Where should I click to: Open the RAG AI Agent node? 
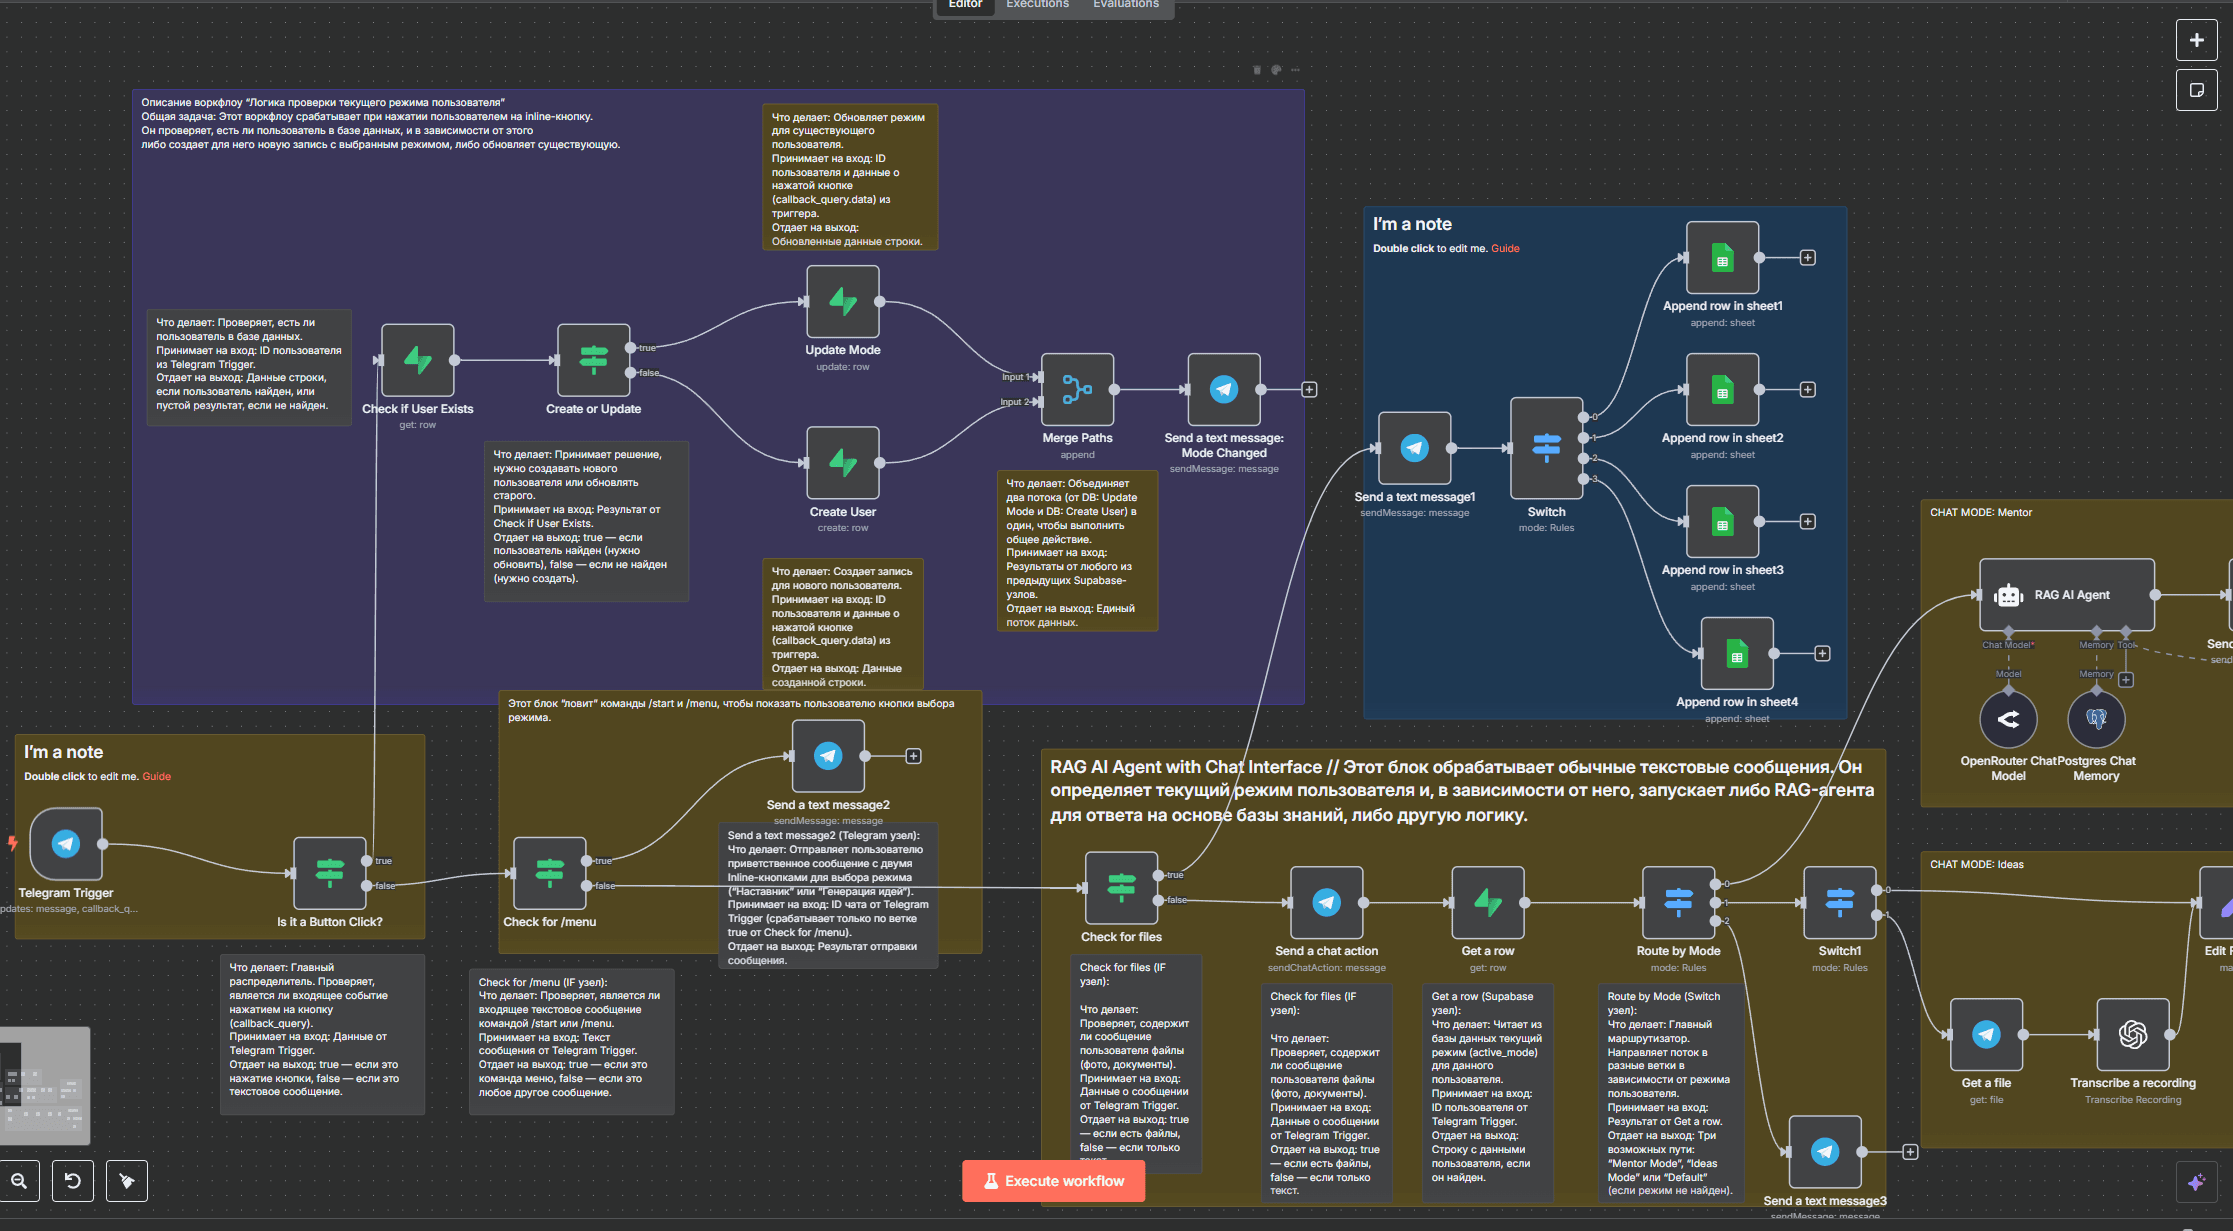pyautogui.click(x=2066, y=595)
